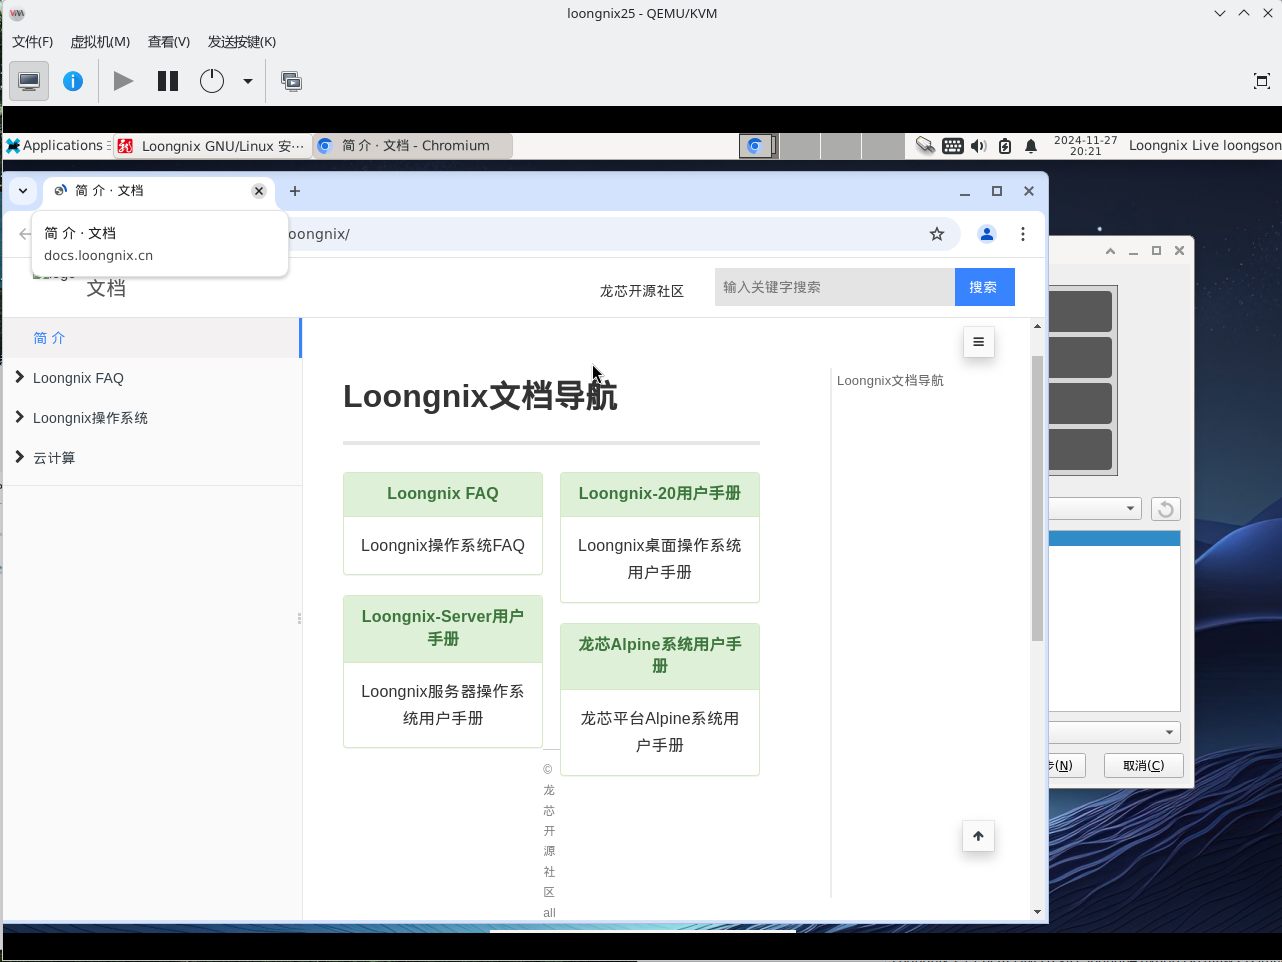Expand Loongnix FAQ sidebar section
Viewport: 1282px width, 962px height.
click(151, 378)
